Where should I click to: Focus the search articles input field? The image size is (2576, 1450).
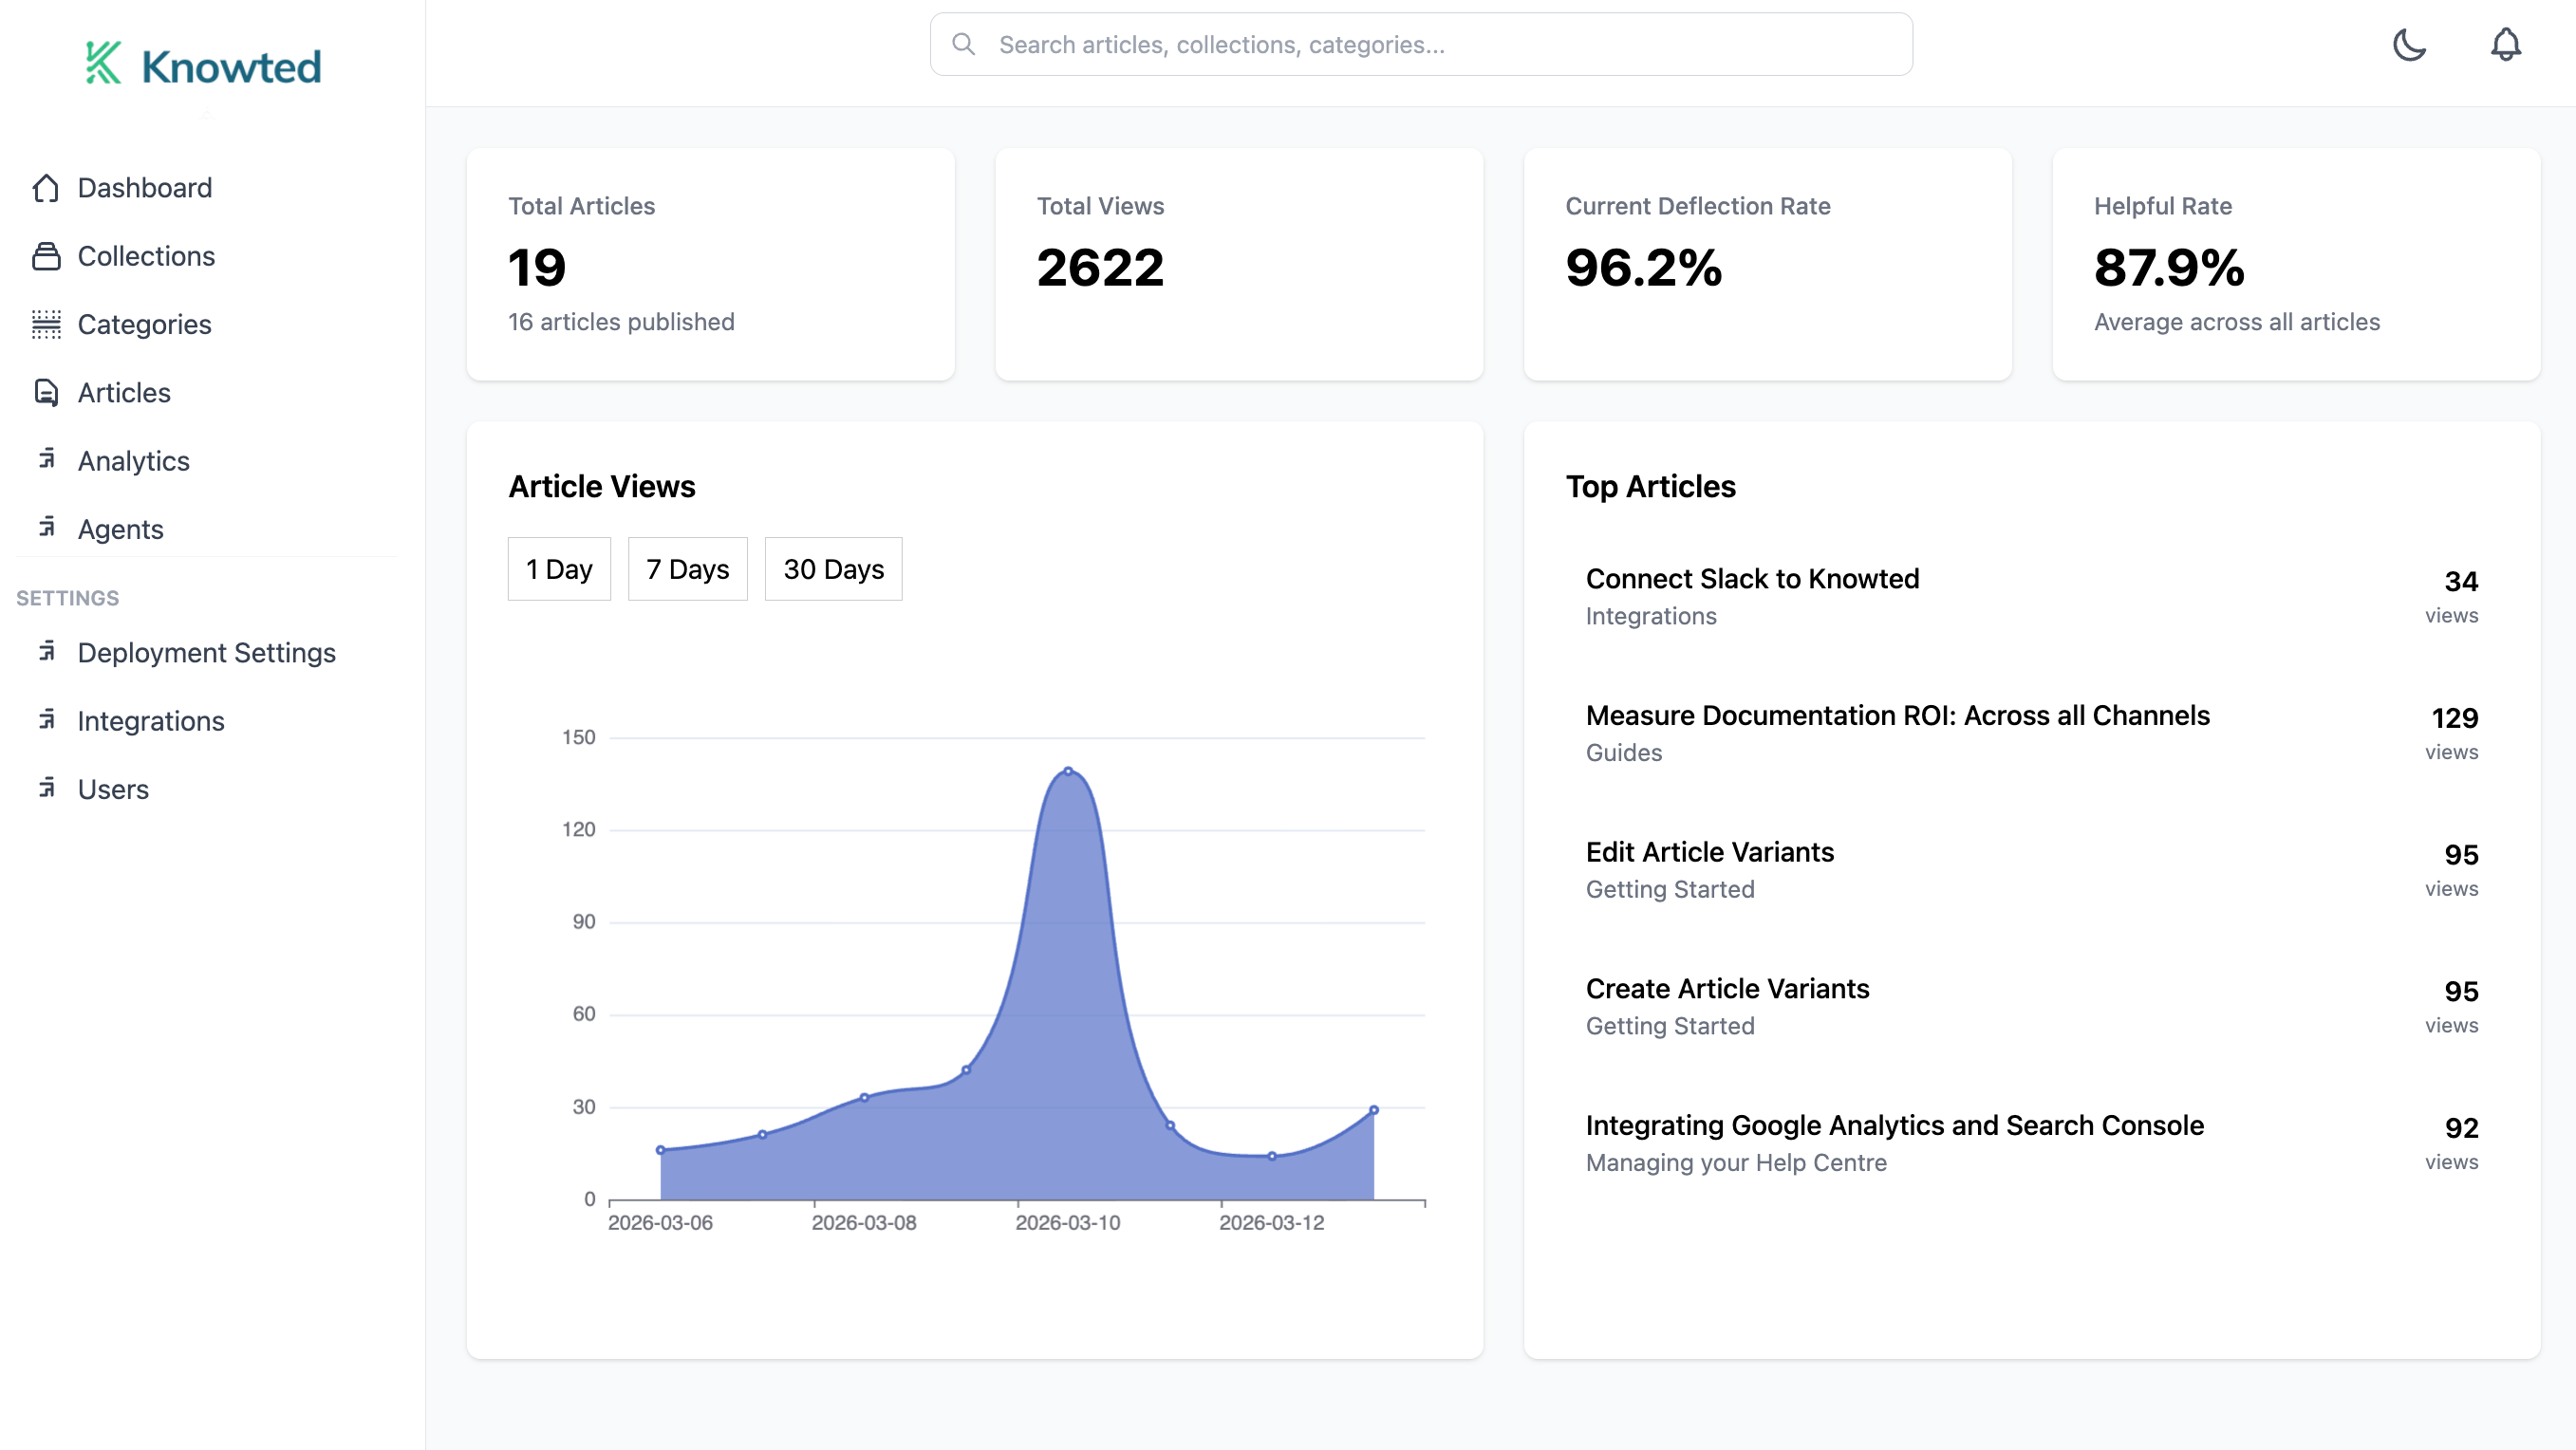pyautogui.click(x=1421, y=44)
